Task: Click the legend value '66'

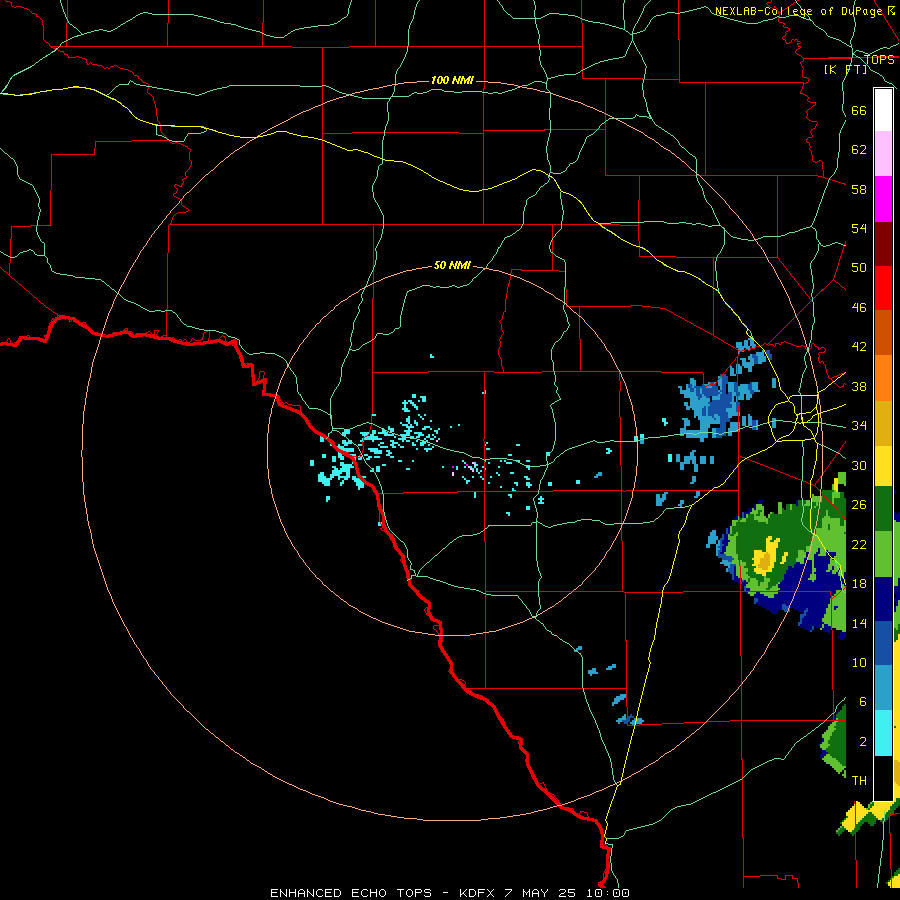Action: (x=859, y=110)
